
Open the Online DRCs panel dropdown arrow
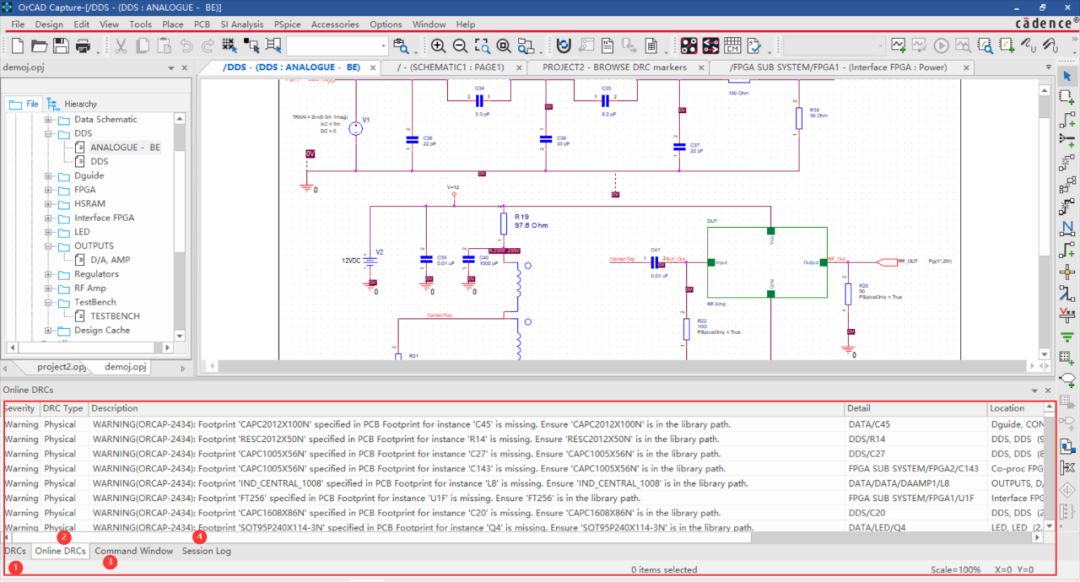pyautogui.click(x=1034, y=390)
